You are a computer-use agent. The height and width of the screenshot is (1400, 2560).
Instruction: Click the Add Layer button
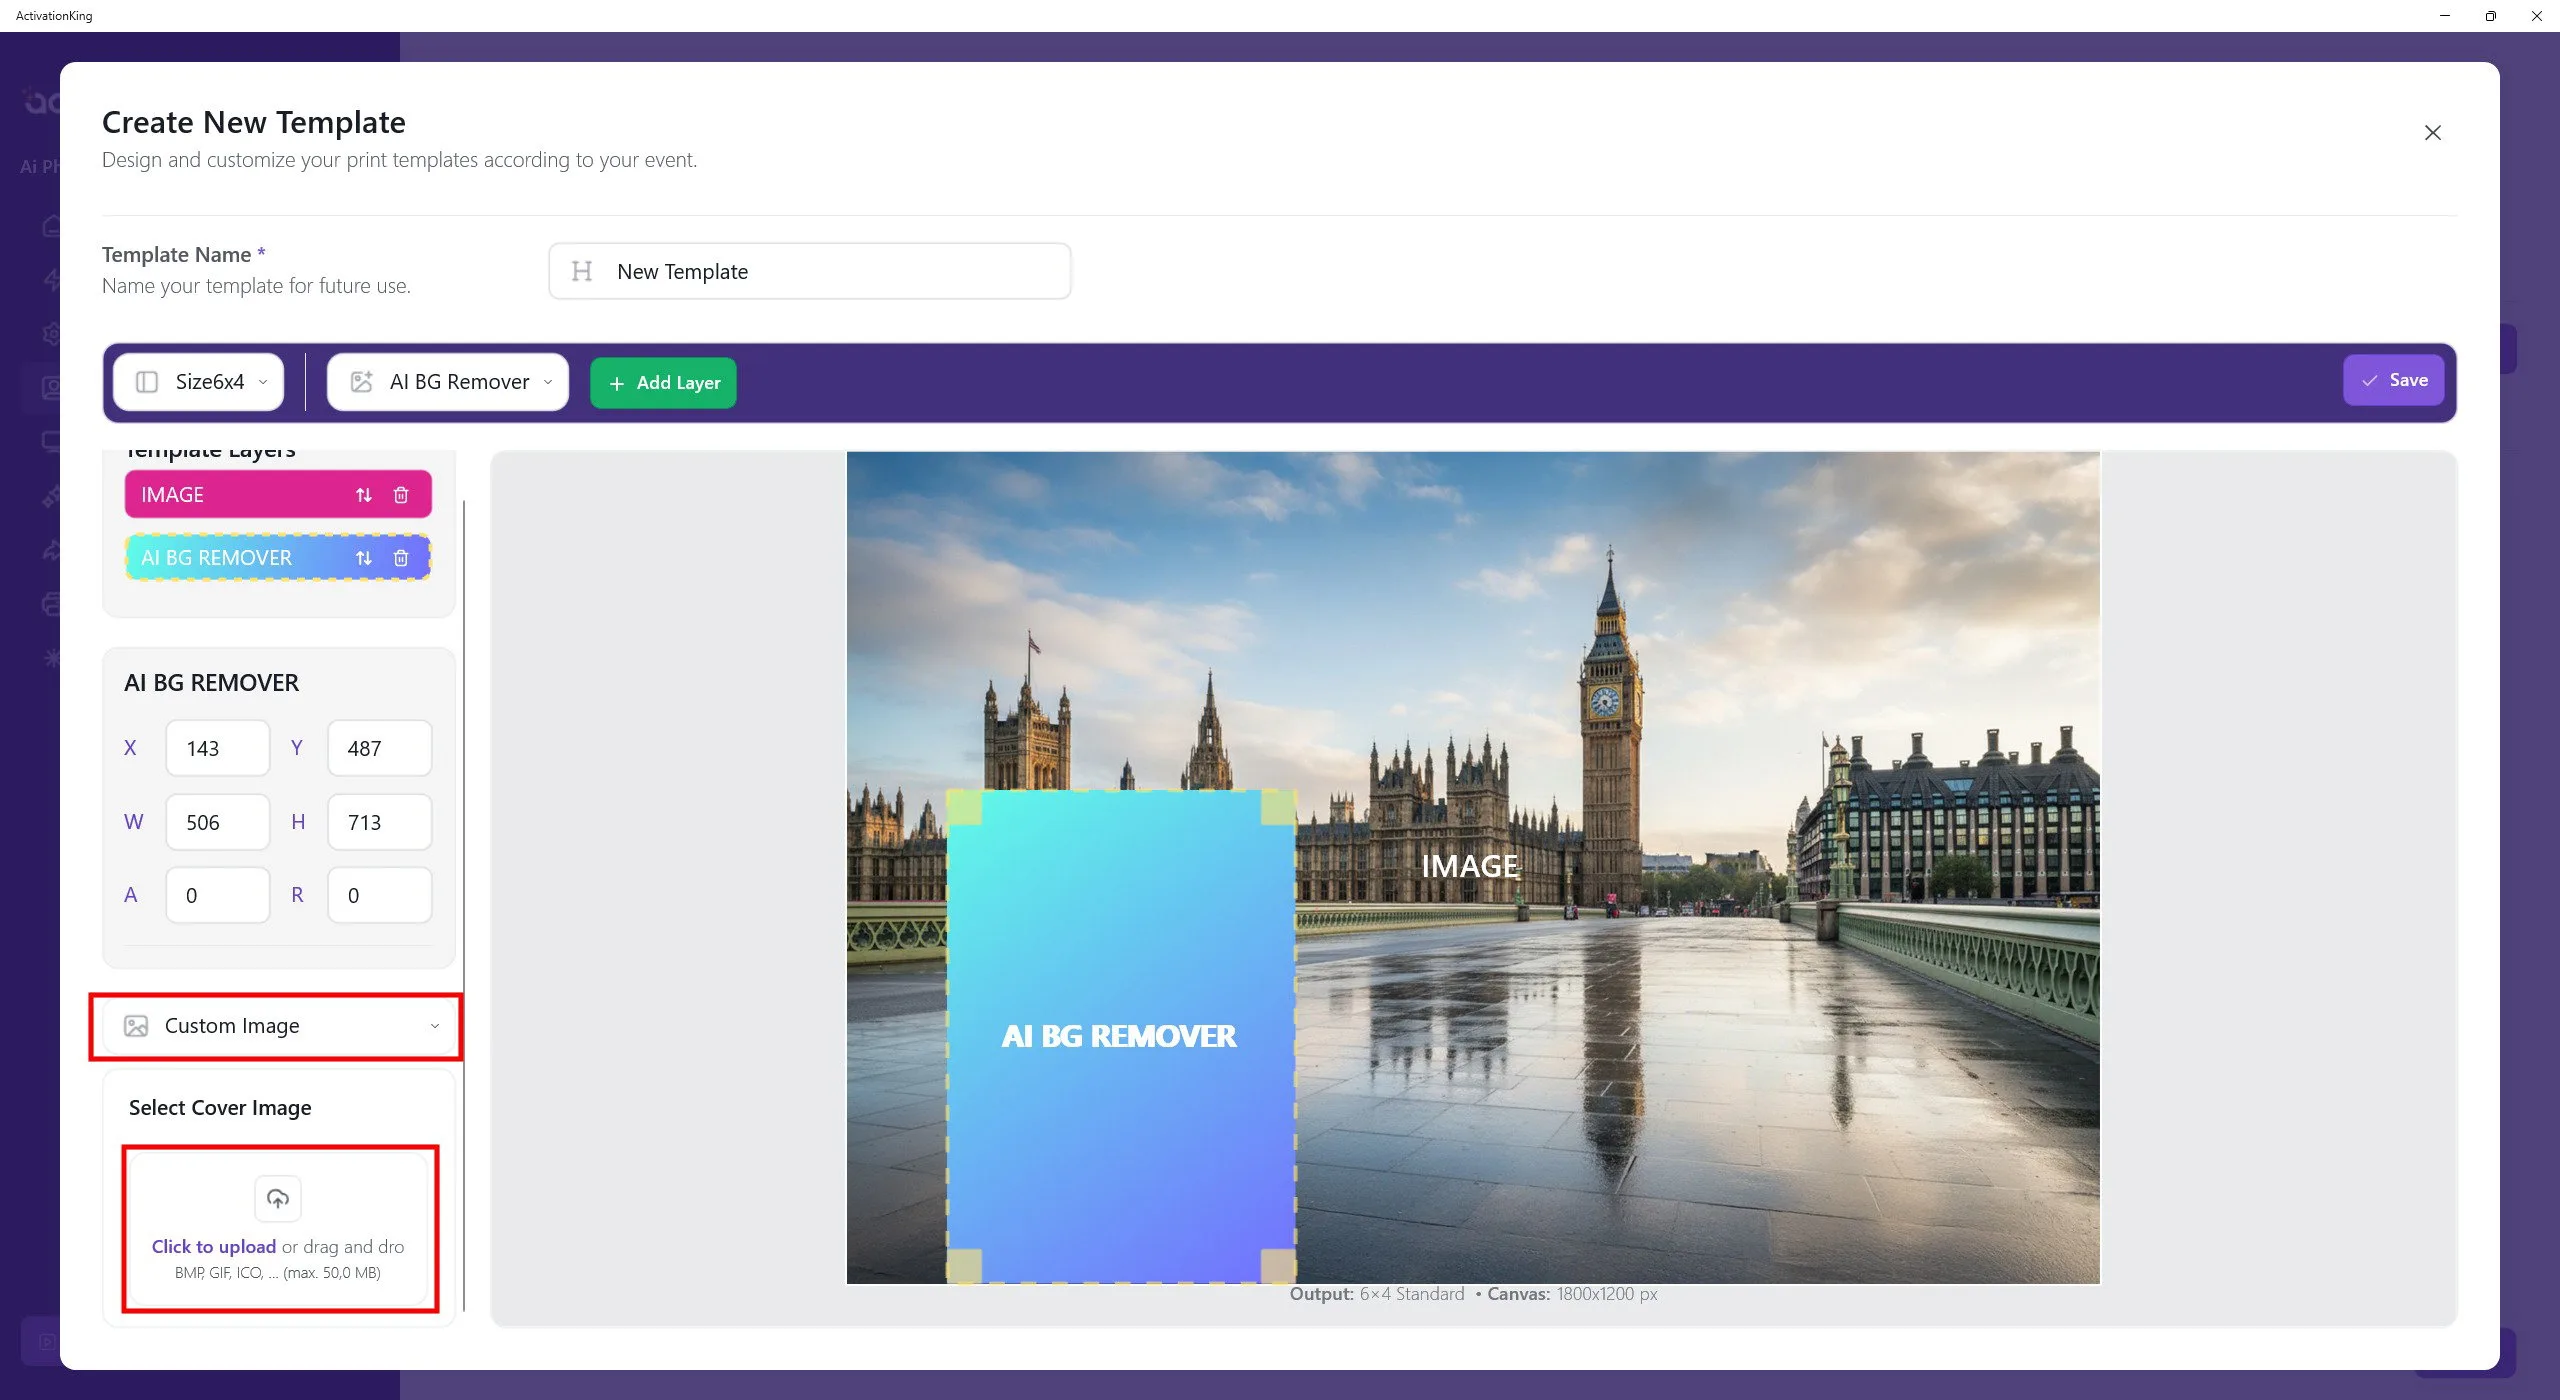663,383
